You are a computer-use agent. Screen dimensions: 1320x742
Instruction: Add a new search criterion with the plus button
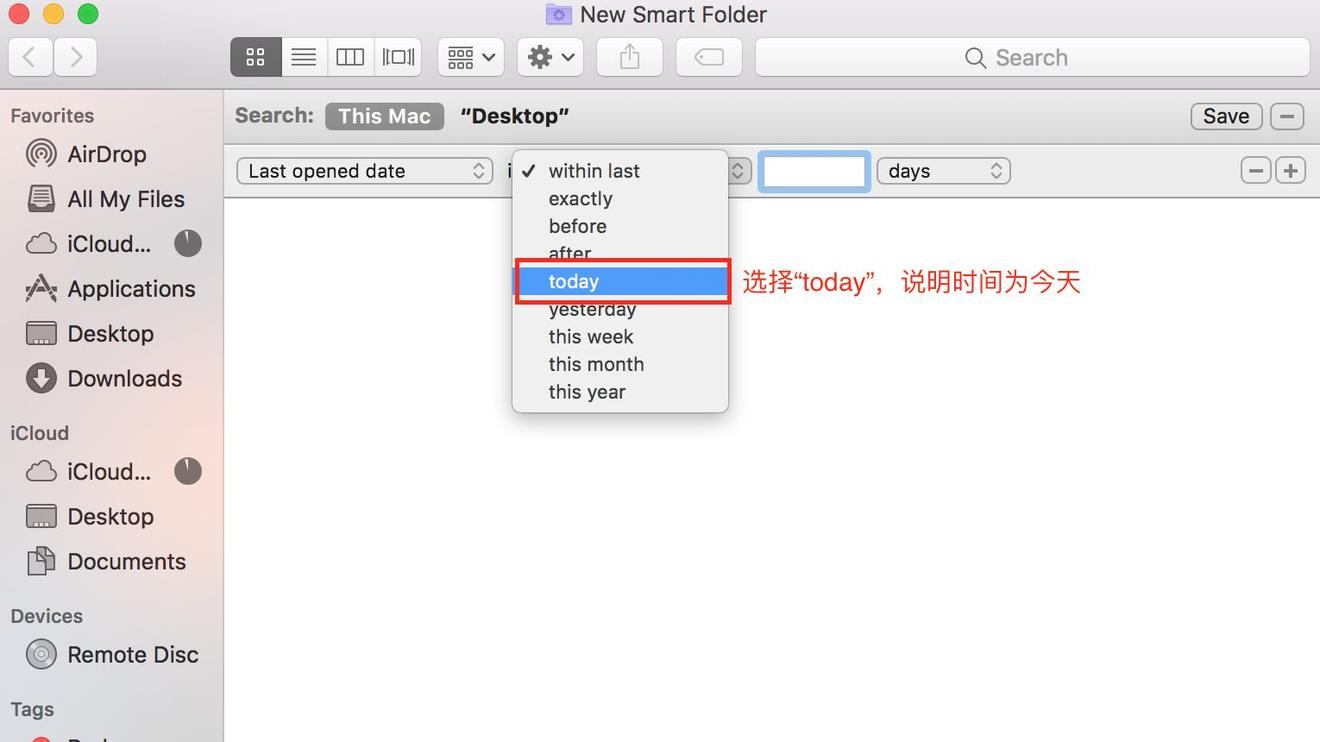coord(1290,170)
